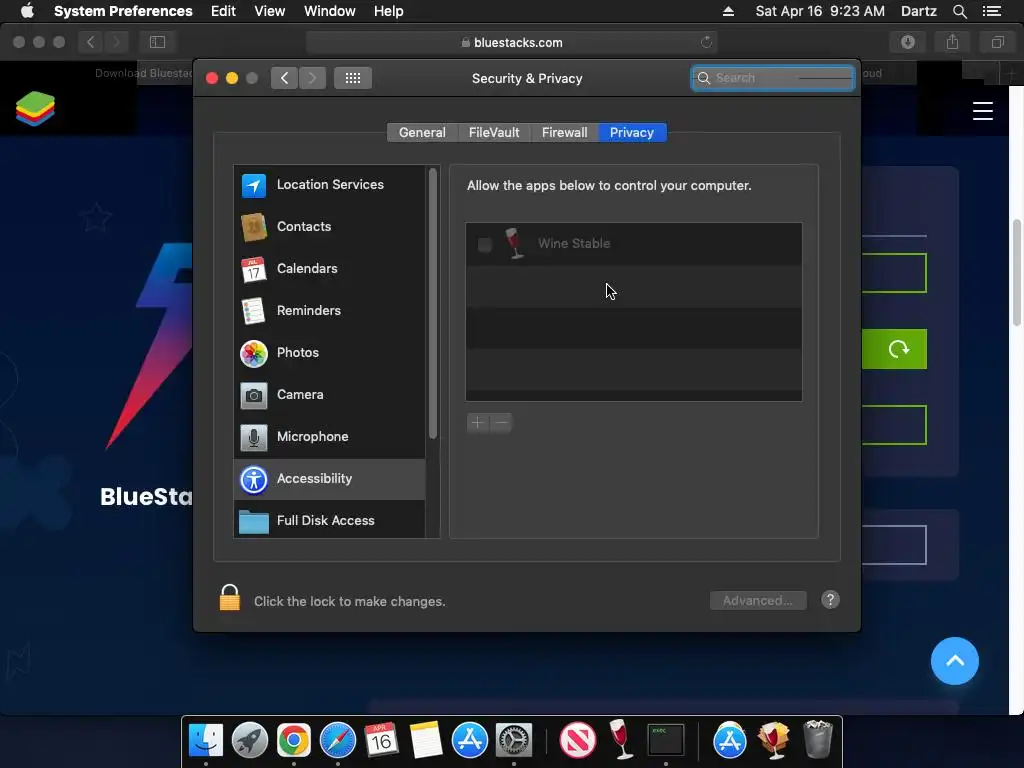Select the Contacts book icon
The height and width of the screenshot is (768, 1024).
tap(253, 227)
